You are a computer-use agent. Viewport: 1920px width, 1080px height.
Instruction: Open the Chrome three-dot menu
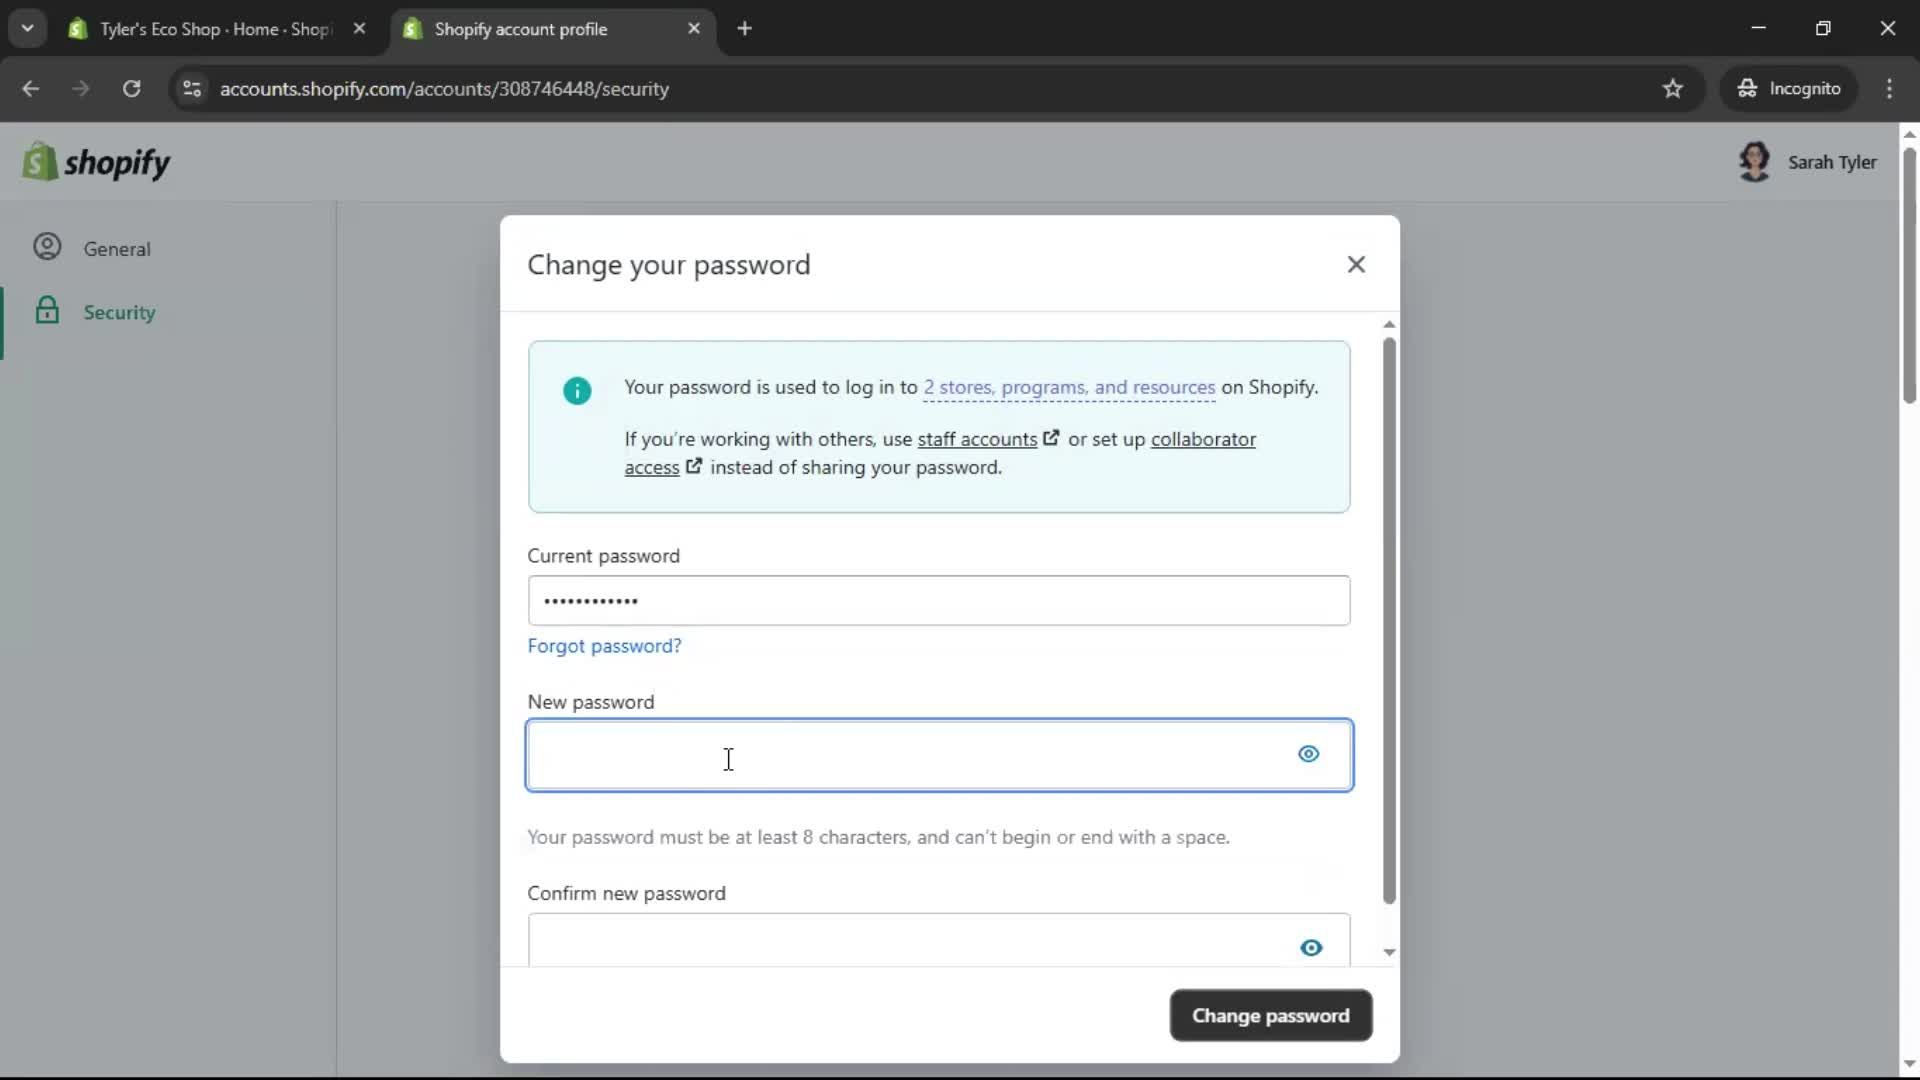[1890, 88]
